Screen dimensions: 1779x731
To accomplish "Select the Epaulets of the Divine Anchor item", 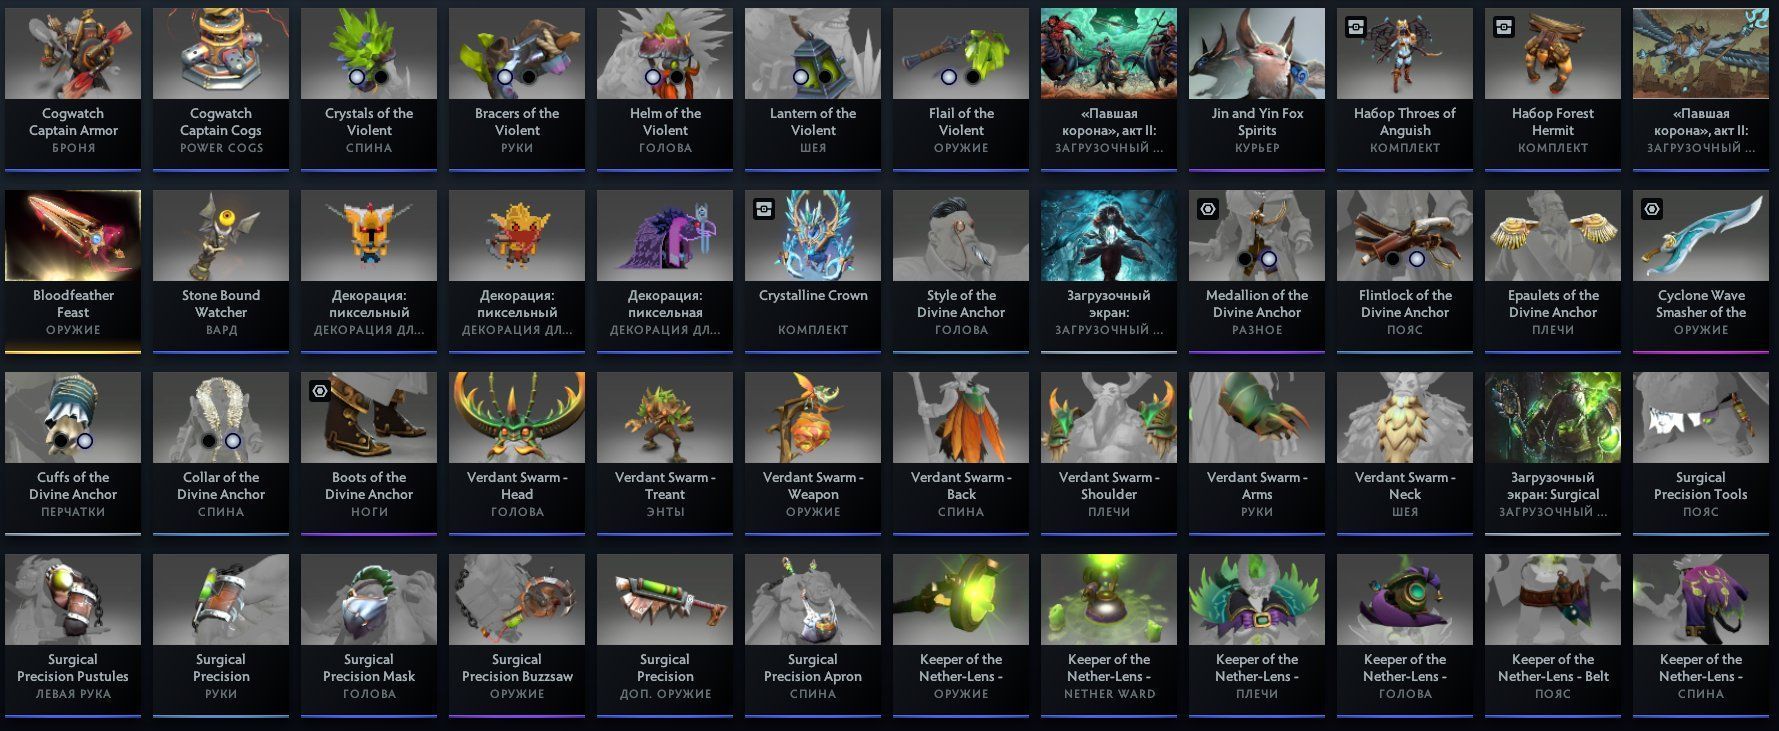I will pyautogui.click(x=1553, y=272).
